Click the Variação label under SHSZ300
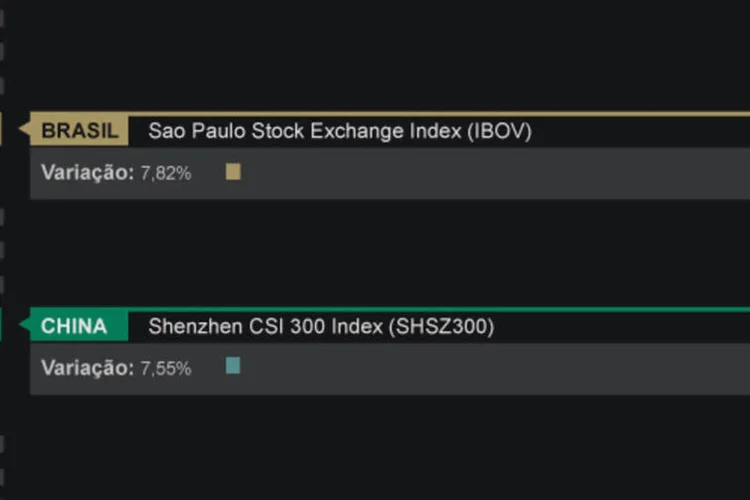Viewport: 750px width, 500px height. [x=87, y=368]
